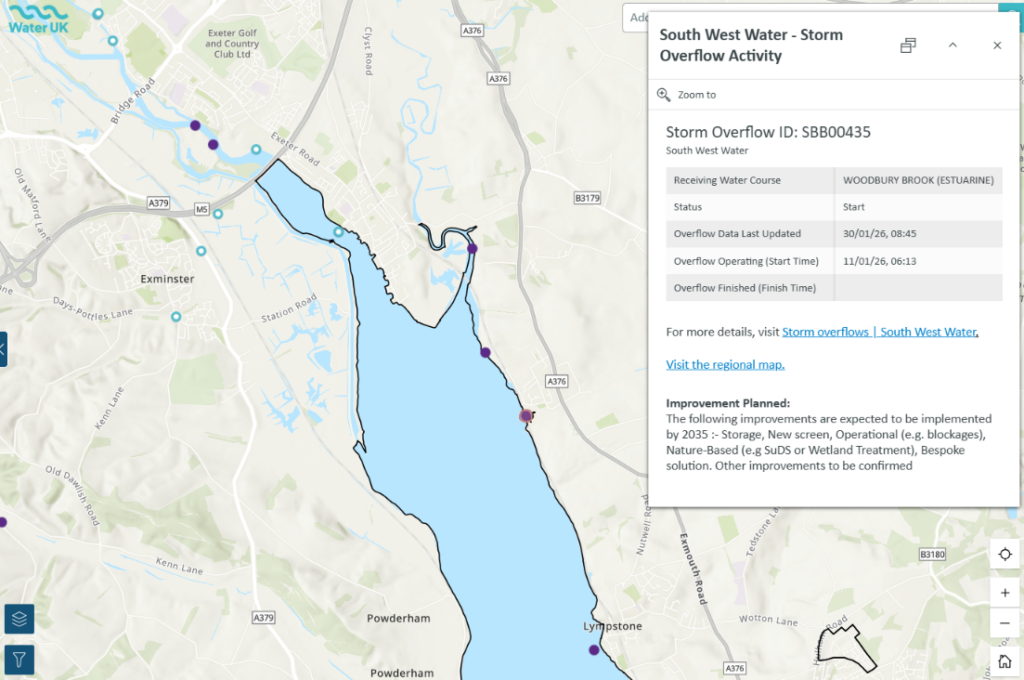Close the Storm Overflow Activity popup
This screenshot has height=680, width=1024.
coord(997,45)
